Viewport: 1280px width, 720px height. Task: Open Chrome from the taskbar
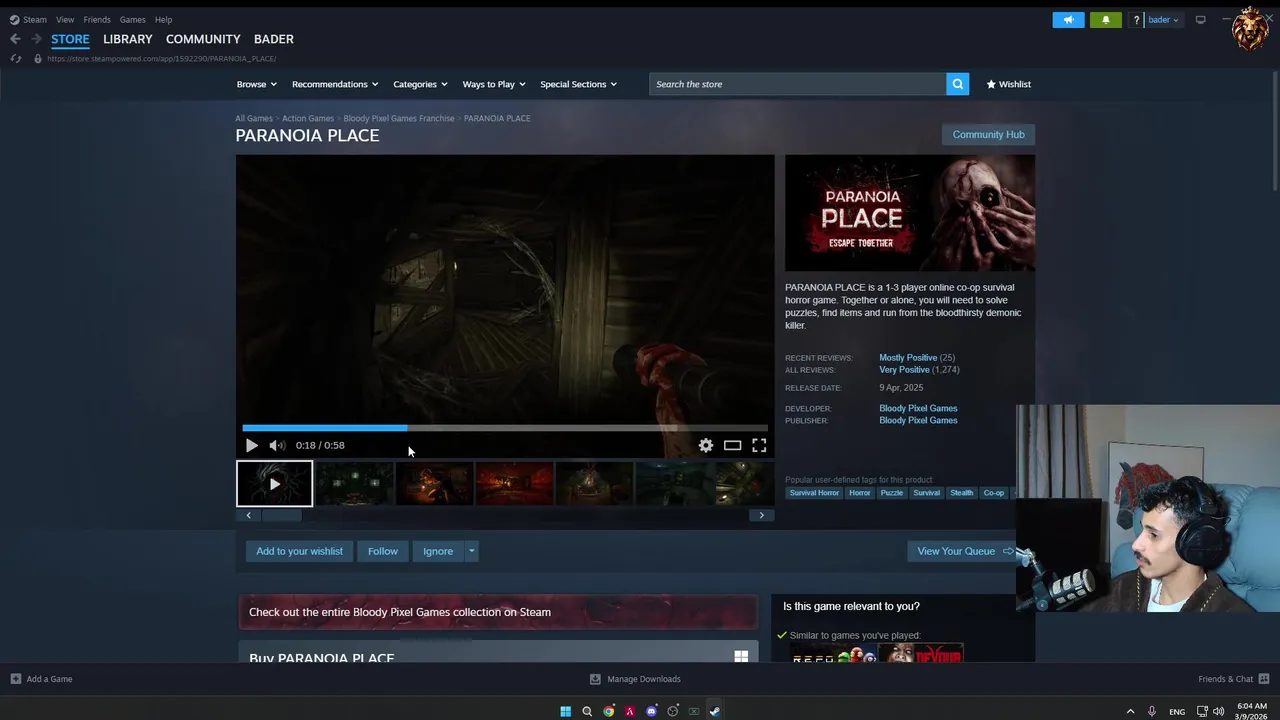[609, 711]
